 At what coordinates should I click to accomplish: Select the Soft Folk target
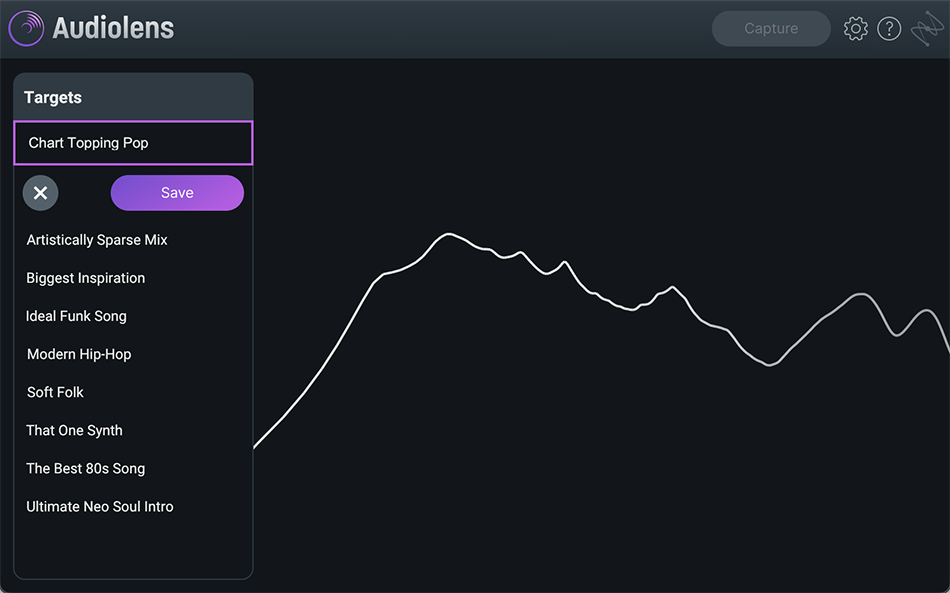pos(55,392)
